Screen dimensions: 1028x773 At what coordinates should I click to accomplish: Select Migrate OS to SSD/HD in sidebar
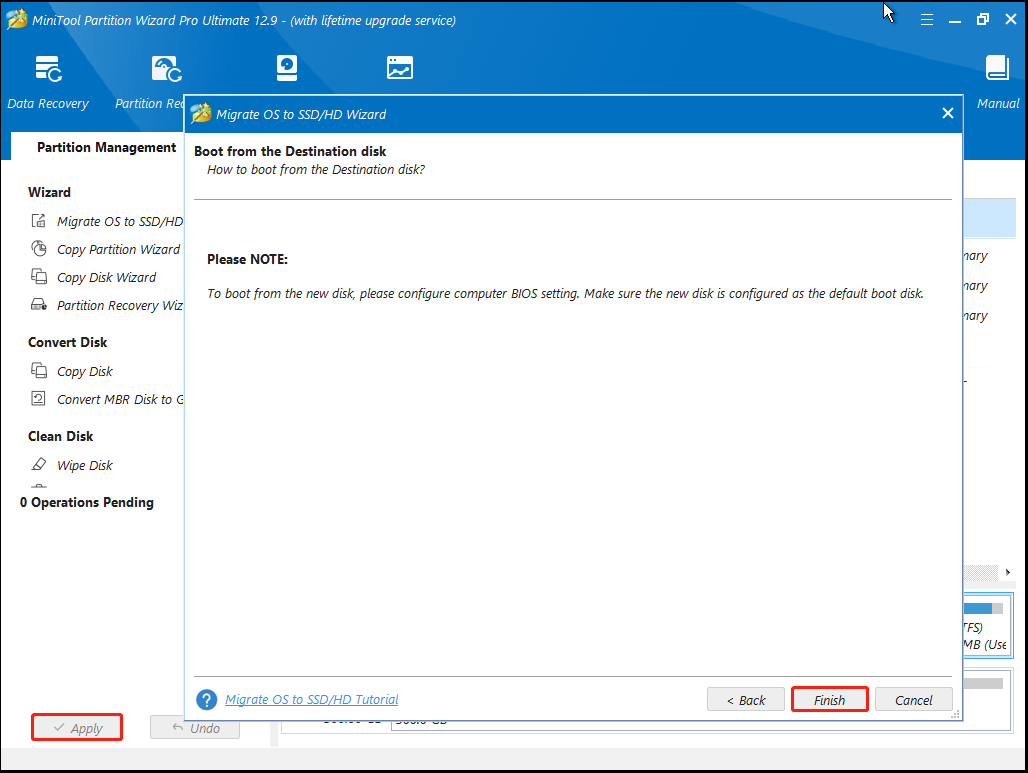coord(120,222)
